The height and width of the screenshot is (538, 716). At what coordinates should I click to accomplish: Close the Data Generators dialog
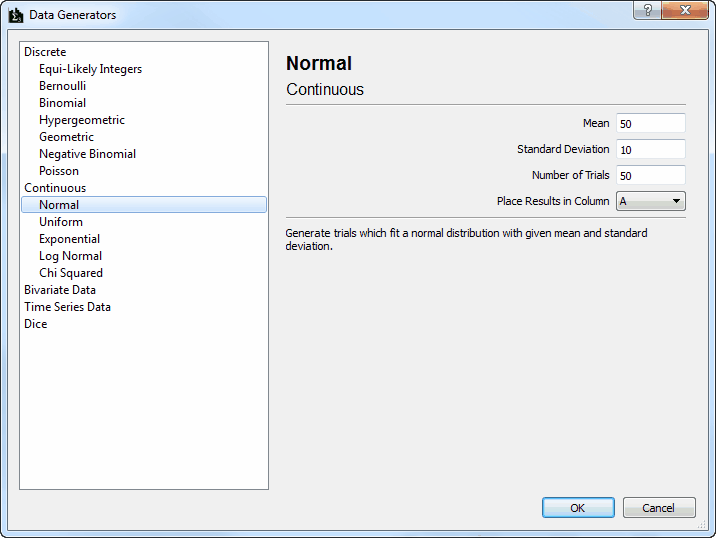pos(684,10)
